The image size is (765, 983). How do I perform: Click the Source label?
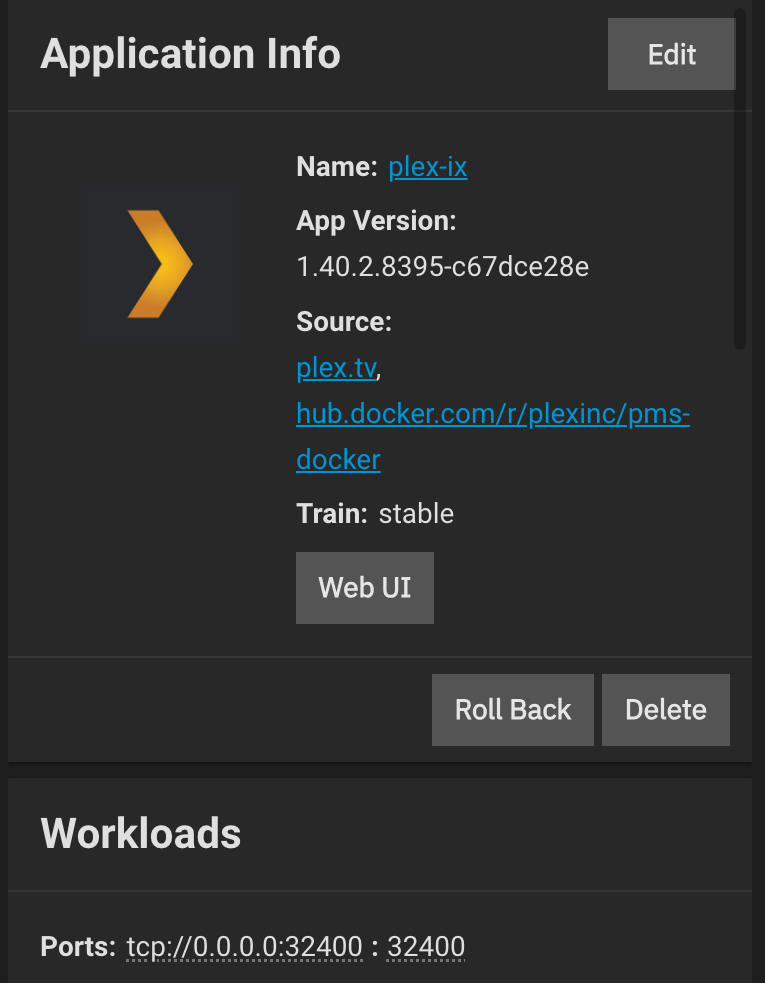(x=344, y=322)
